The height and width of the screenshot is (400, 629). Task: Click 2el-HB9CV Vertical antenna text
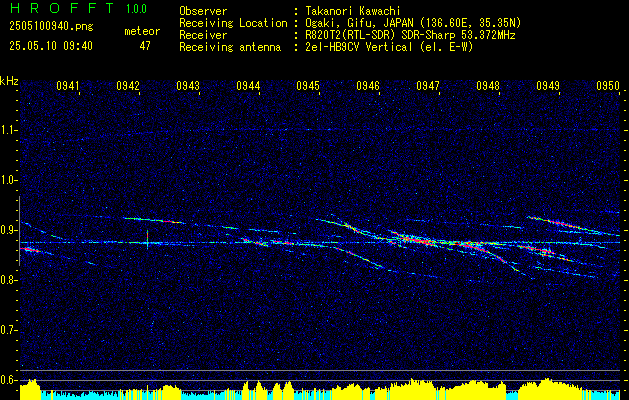pos(390,47)
